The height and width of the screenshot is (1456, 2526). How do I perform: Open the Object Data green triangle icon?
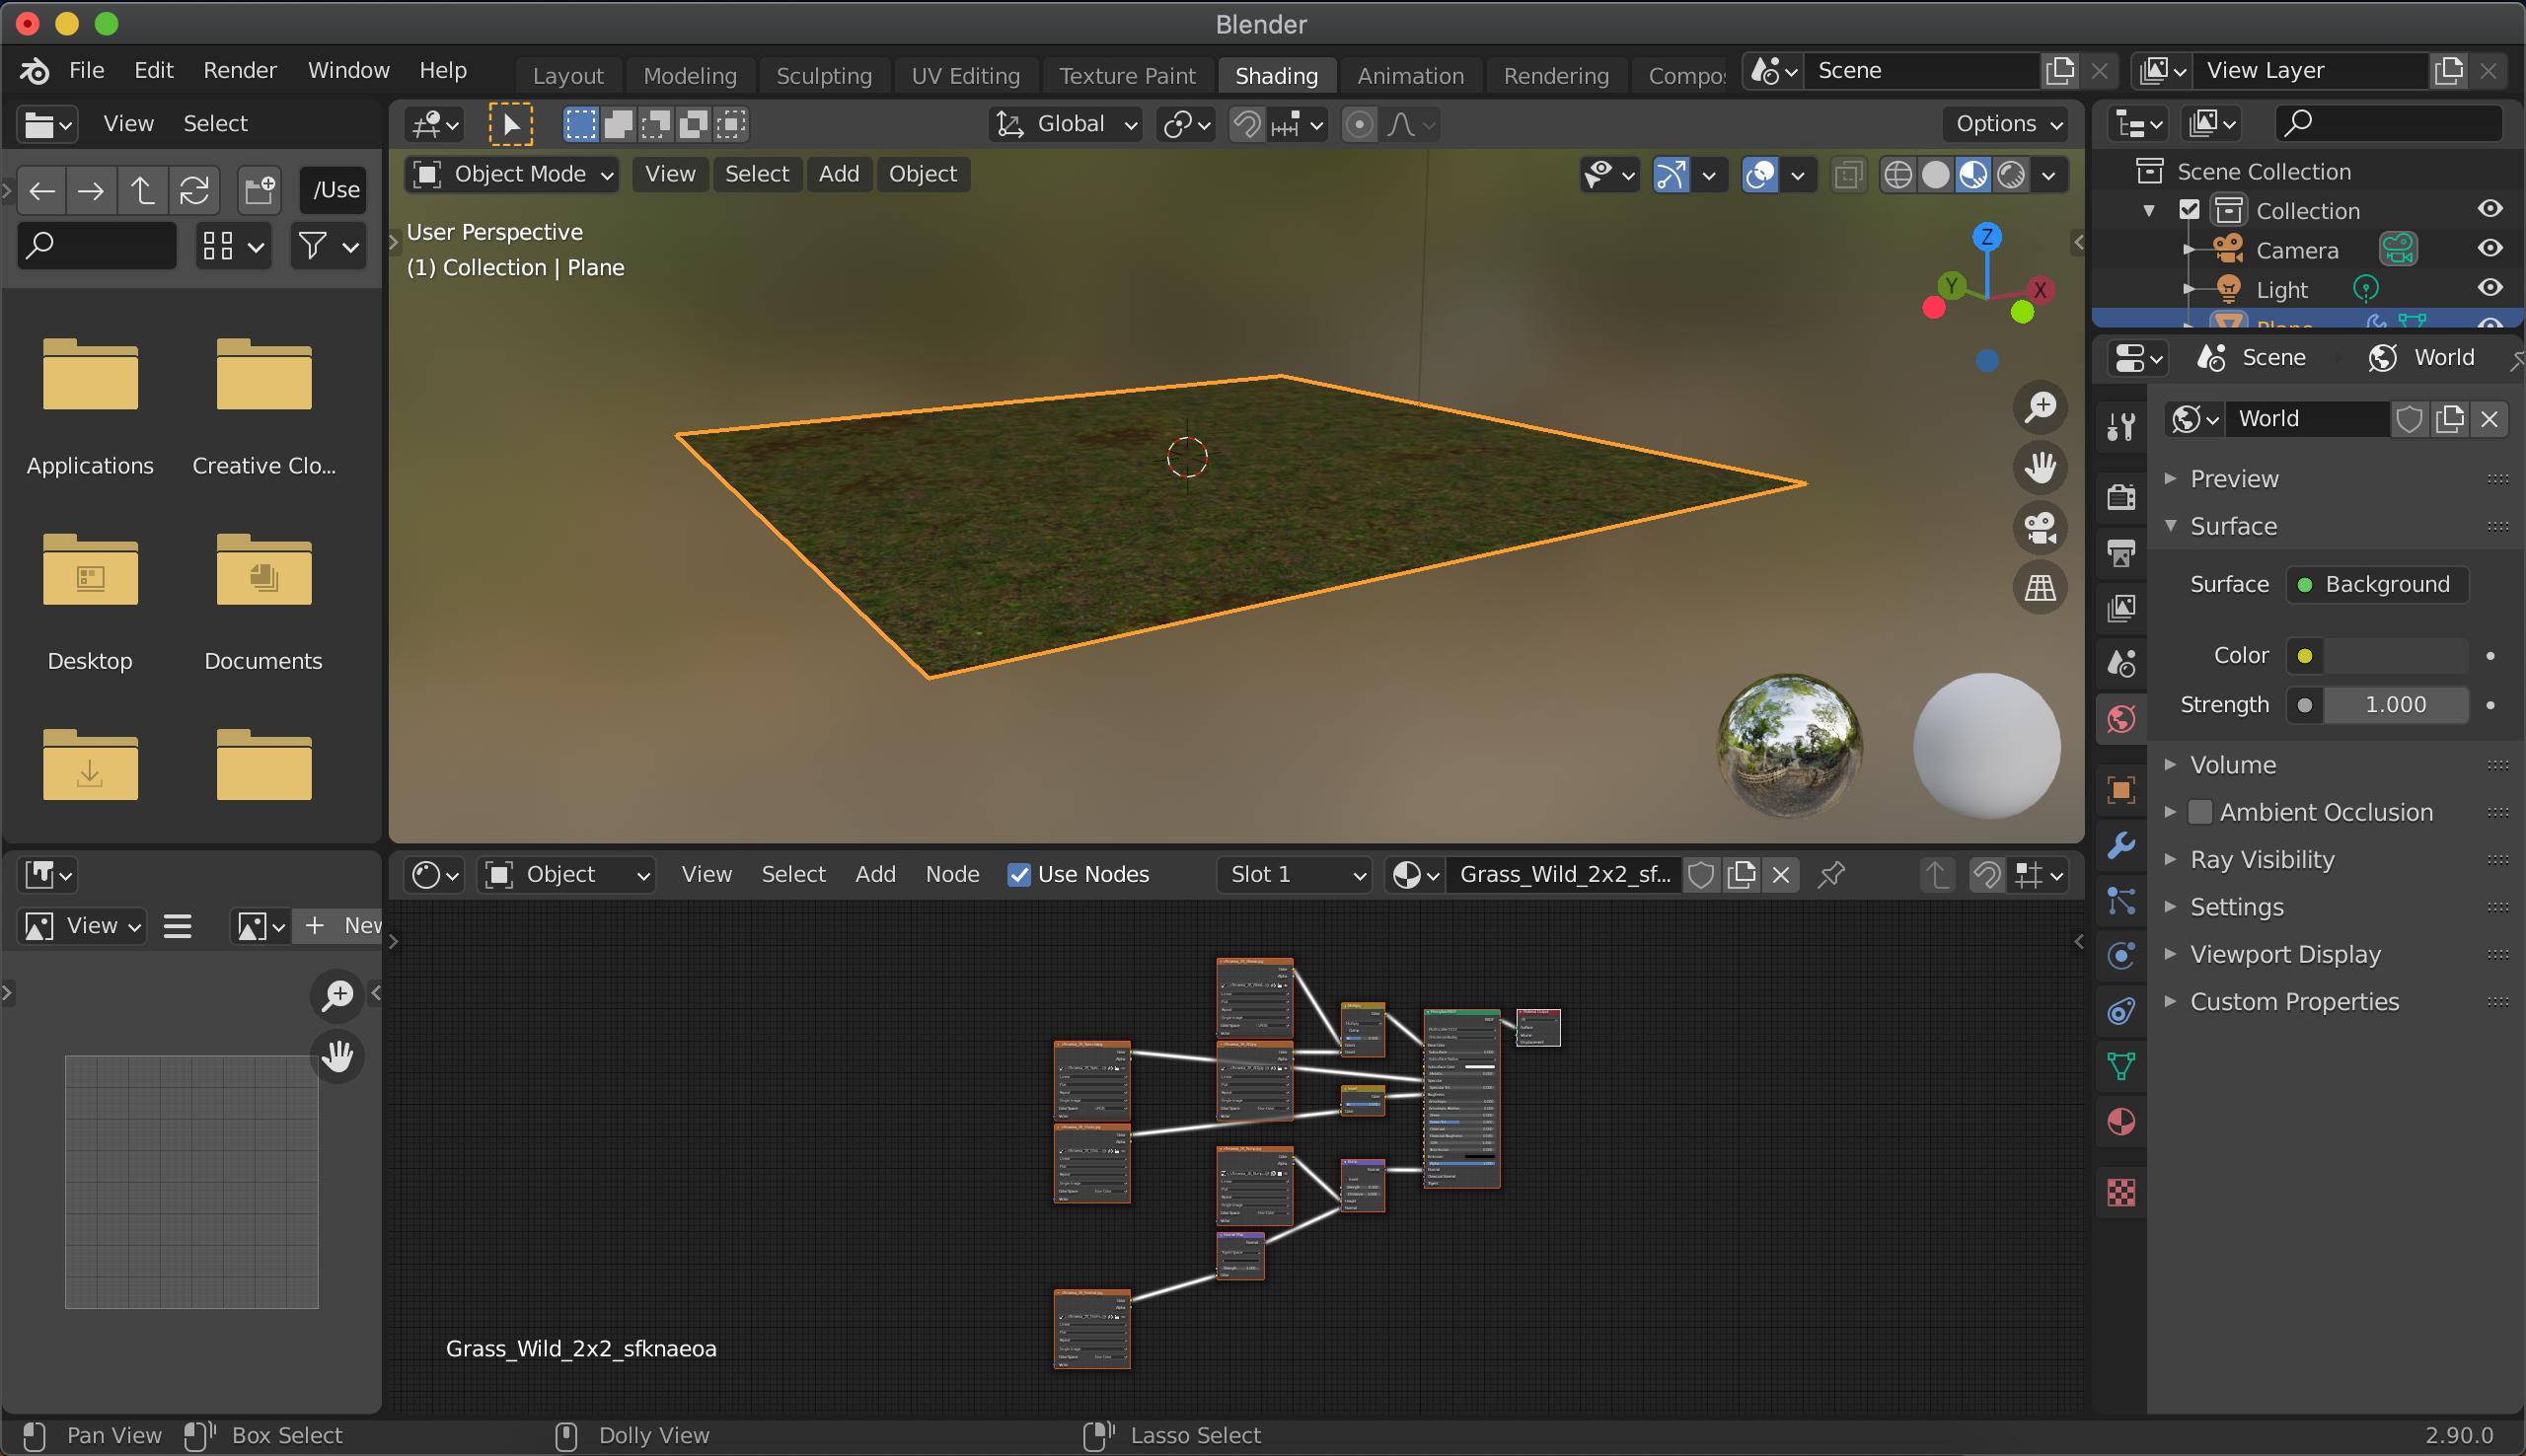click(2121, 1066)
